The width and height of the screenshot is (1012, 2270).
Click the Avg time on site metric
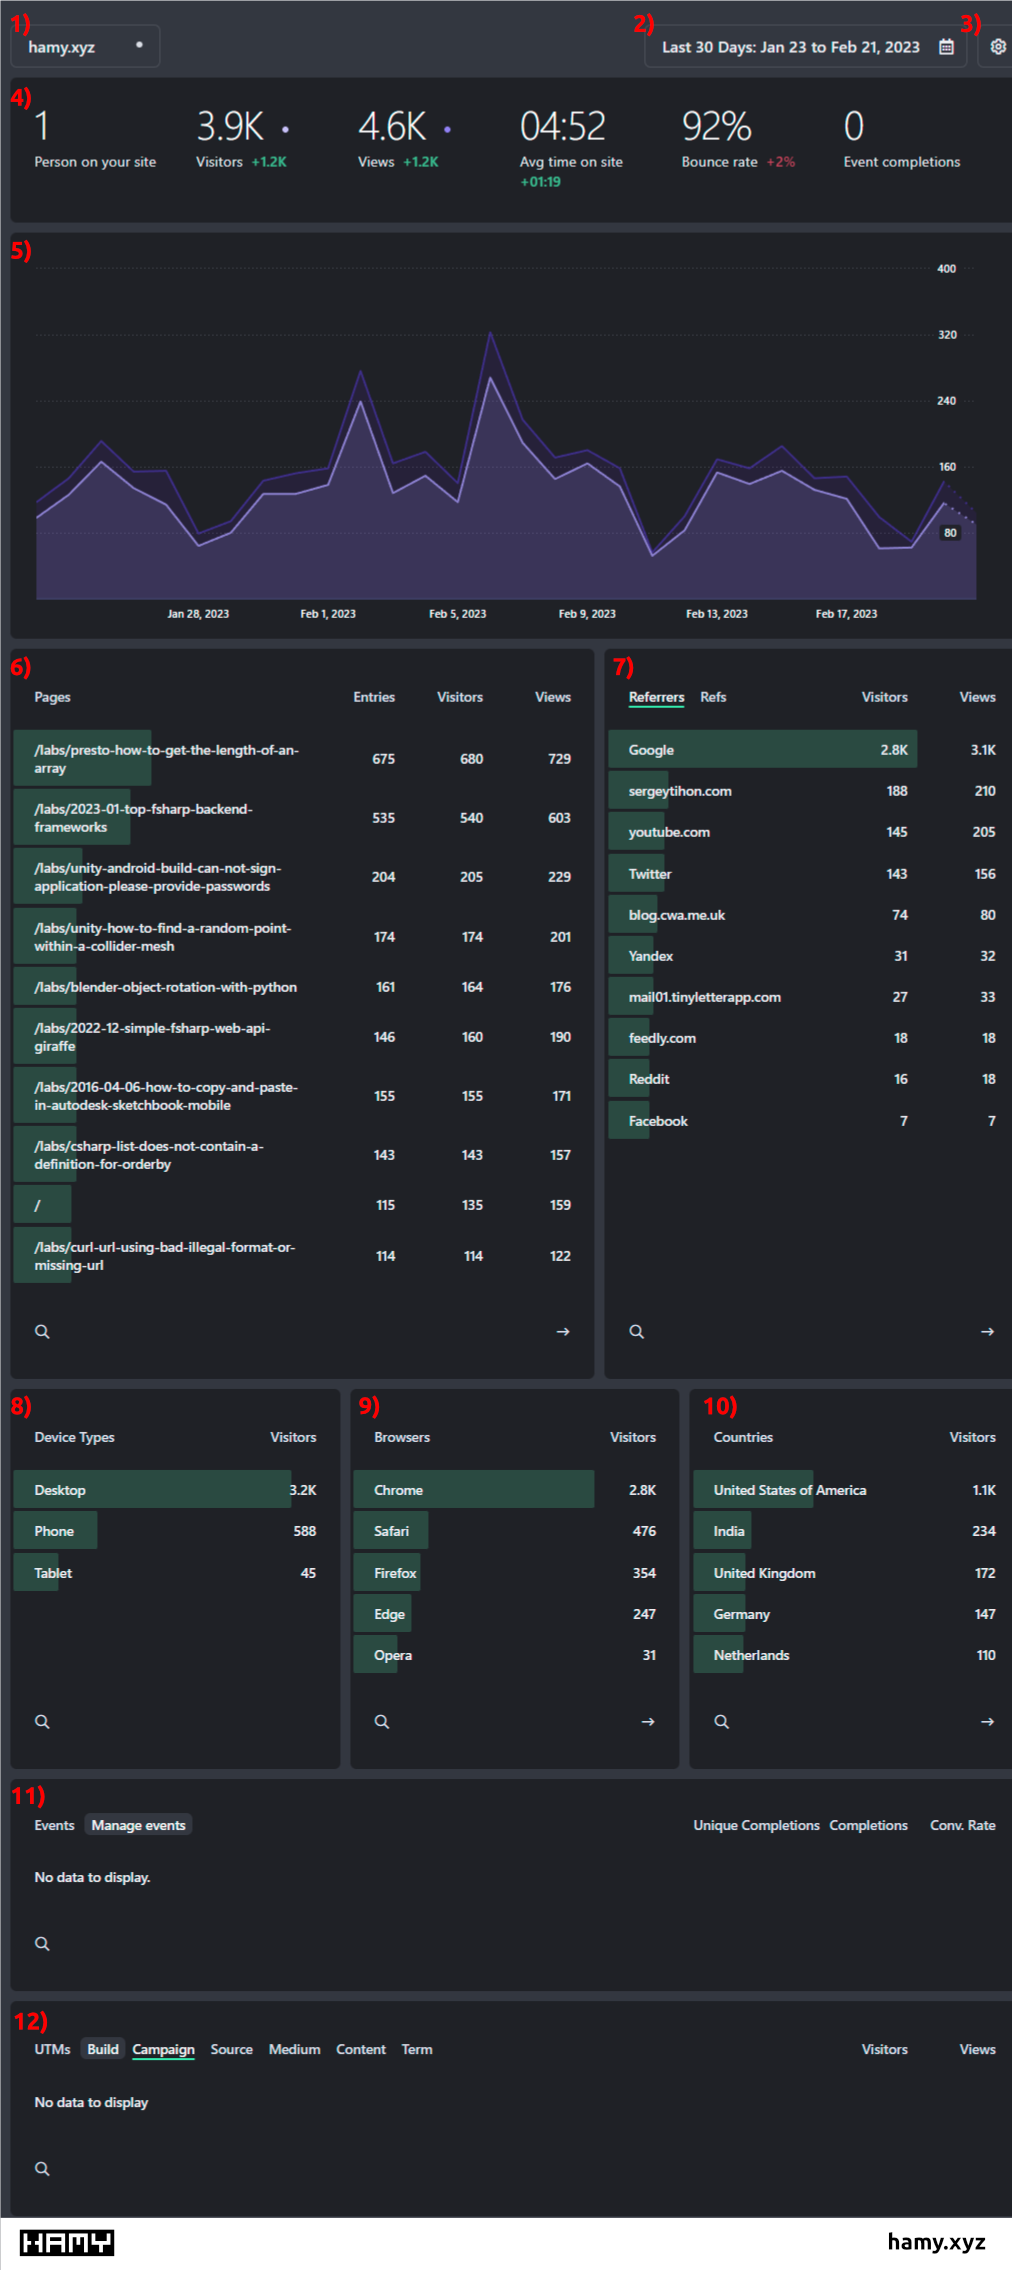click(x=571, y=148)
